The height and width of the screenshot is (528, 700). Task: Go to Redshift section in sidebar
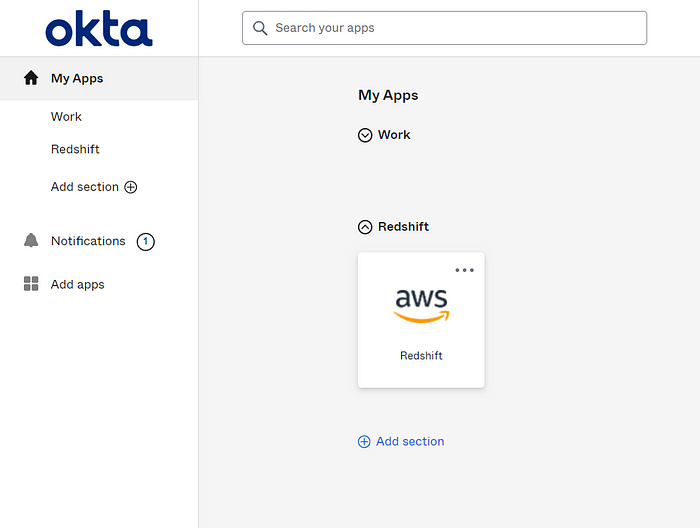pyautogui.click(x=75, y=149)
